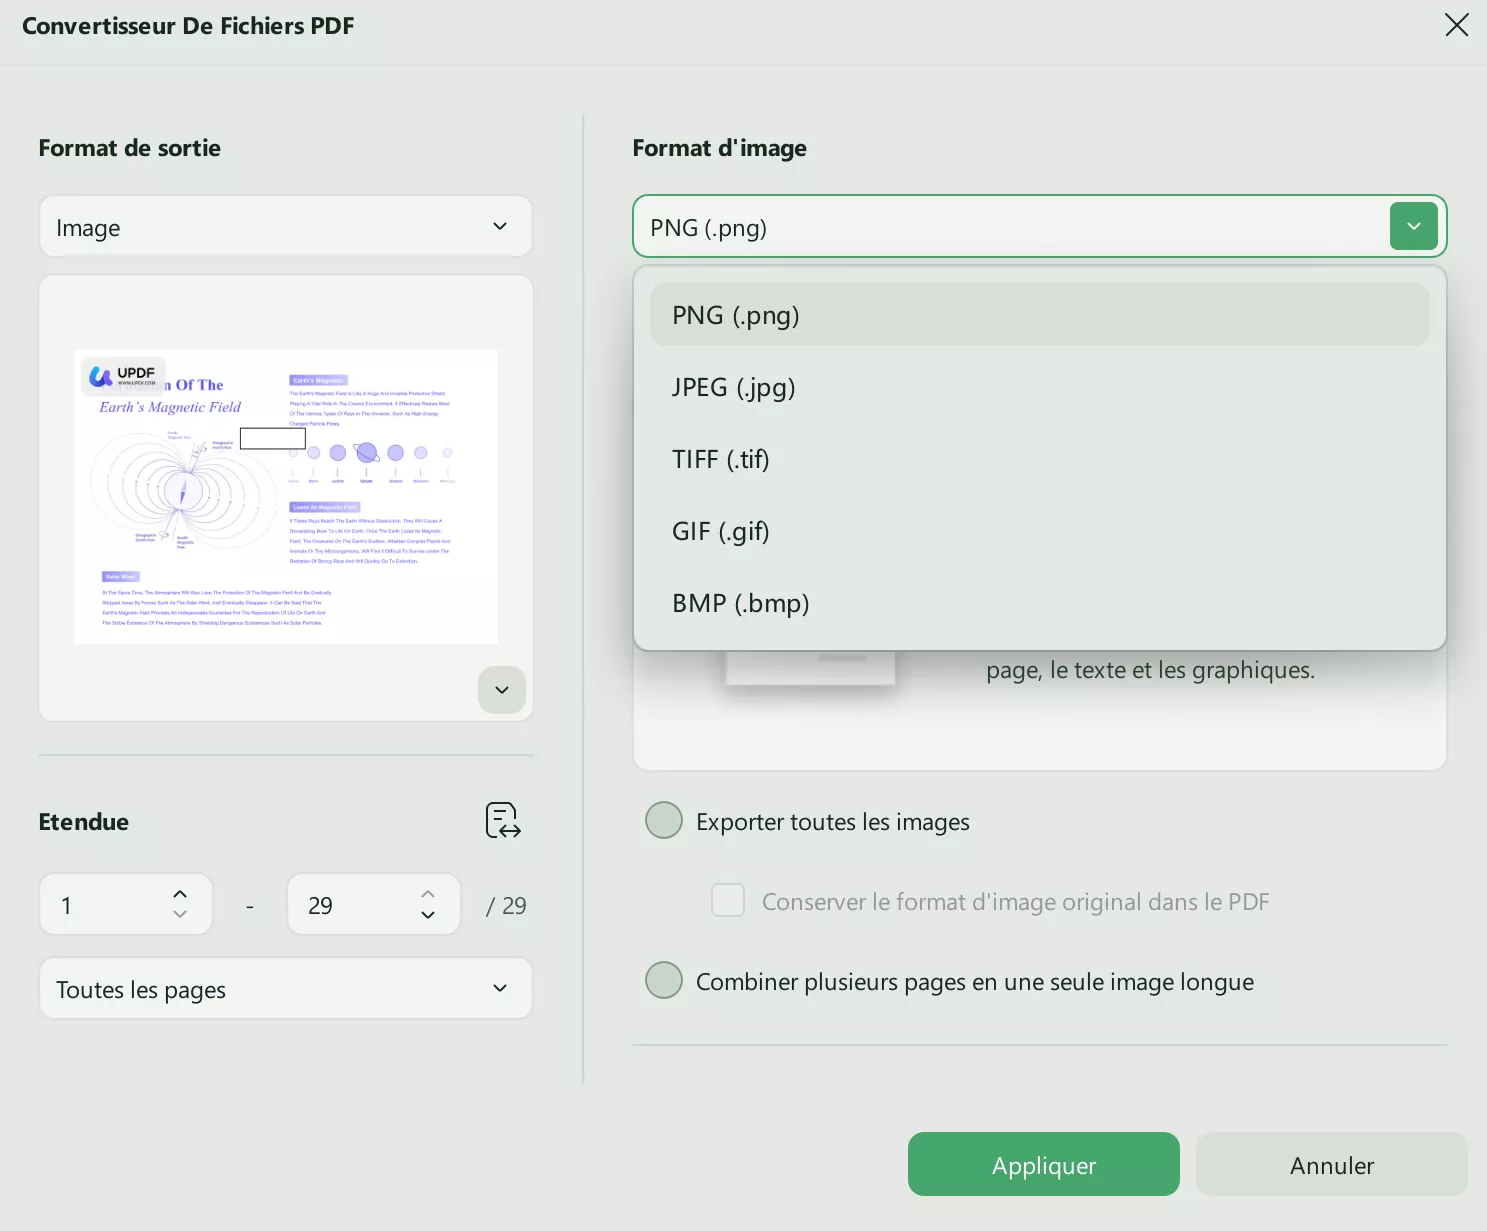The height and width of the screenshot is (1231, 1487).
Task: Click the PDF page preview thumbnail
Action: pyautogui.click(x=286, y=496)
